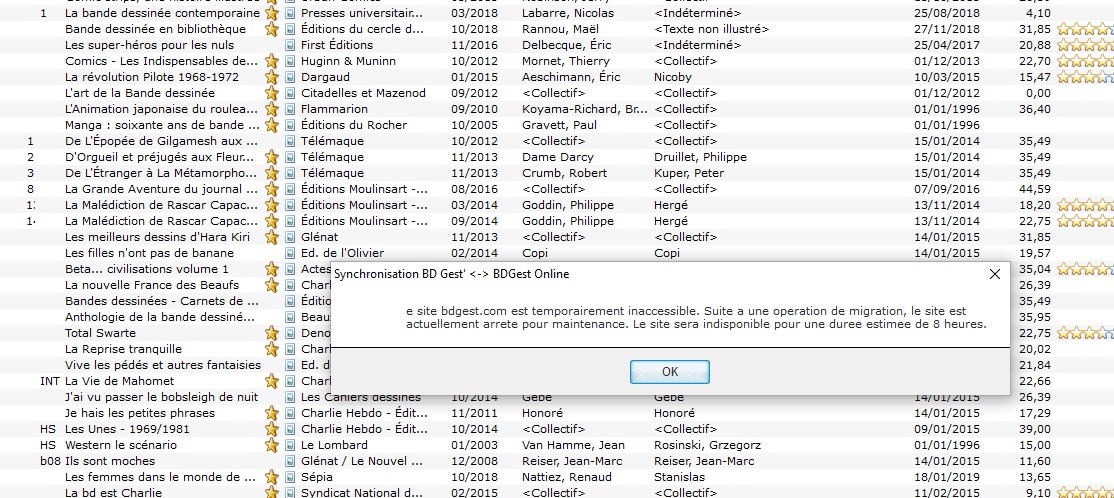
Task: Click the book icon next to Le Lombard
Action: [x=290, y=445]
